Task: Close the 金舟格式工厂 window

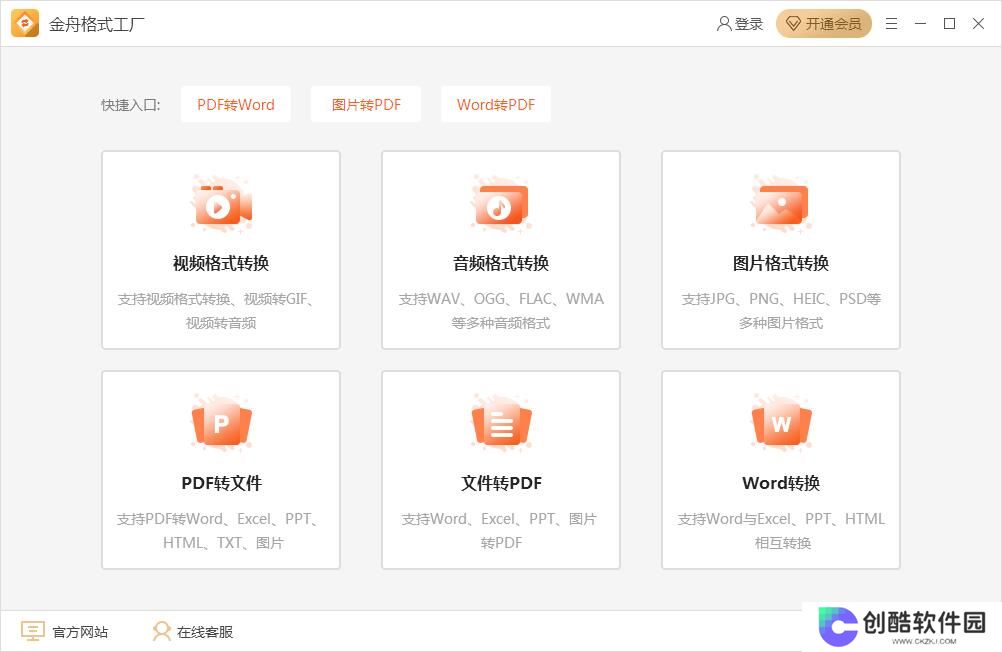Action: pos(978,24)
